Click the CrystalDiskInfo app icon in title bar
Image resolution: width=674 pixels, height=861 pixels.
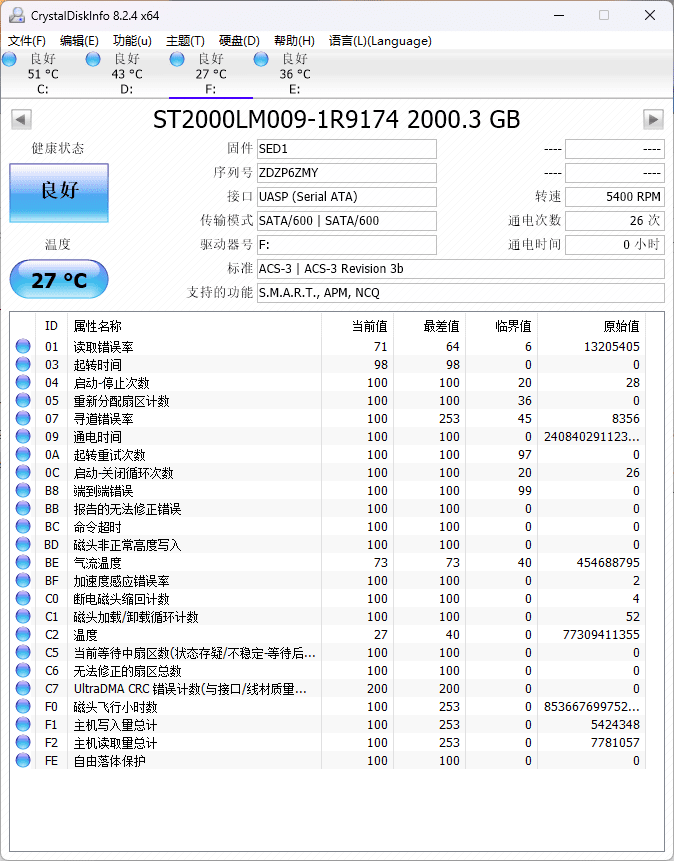click(x=16, y=15)
